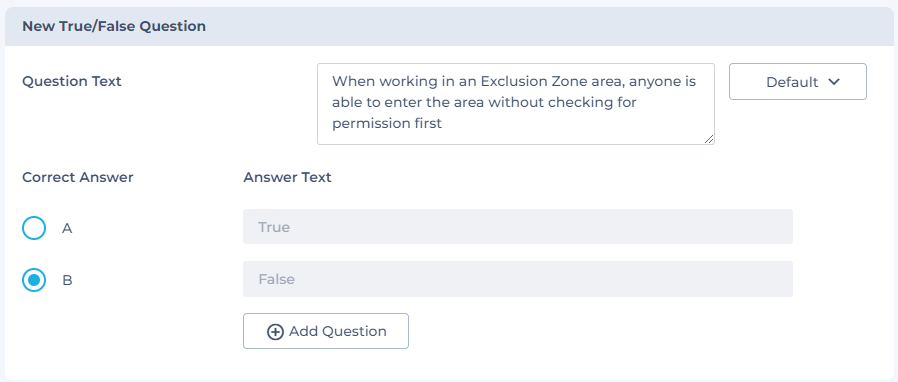The image size is (898, 382).
Task: Click the Answer Text column label
Action: 287,178
